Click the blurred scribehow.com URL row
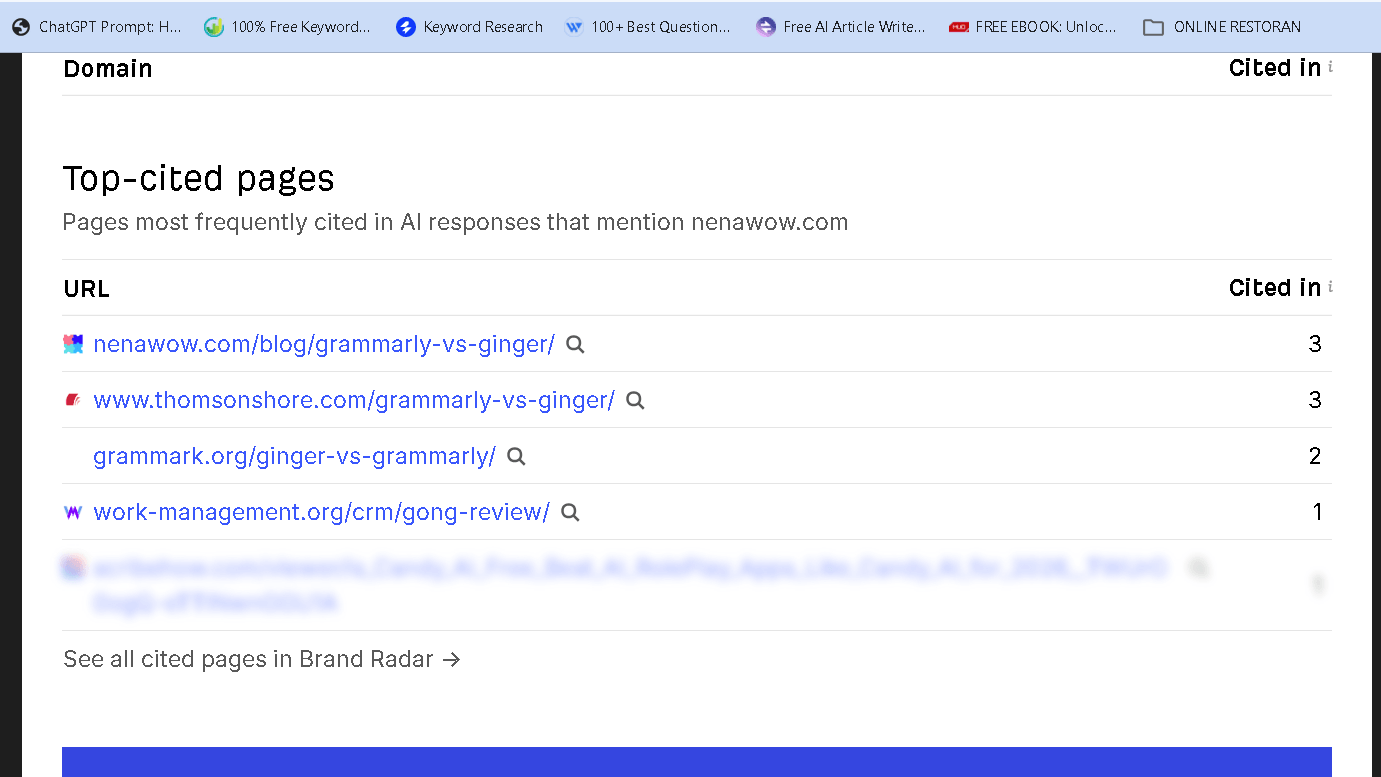The image size is (1381, 777). tap(696, 585)
